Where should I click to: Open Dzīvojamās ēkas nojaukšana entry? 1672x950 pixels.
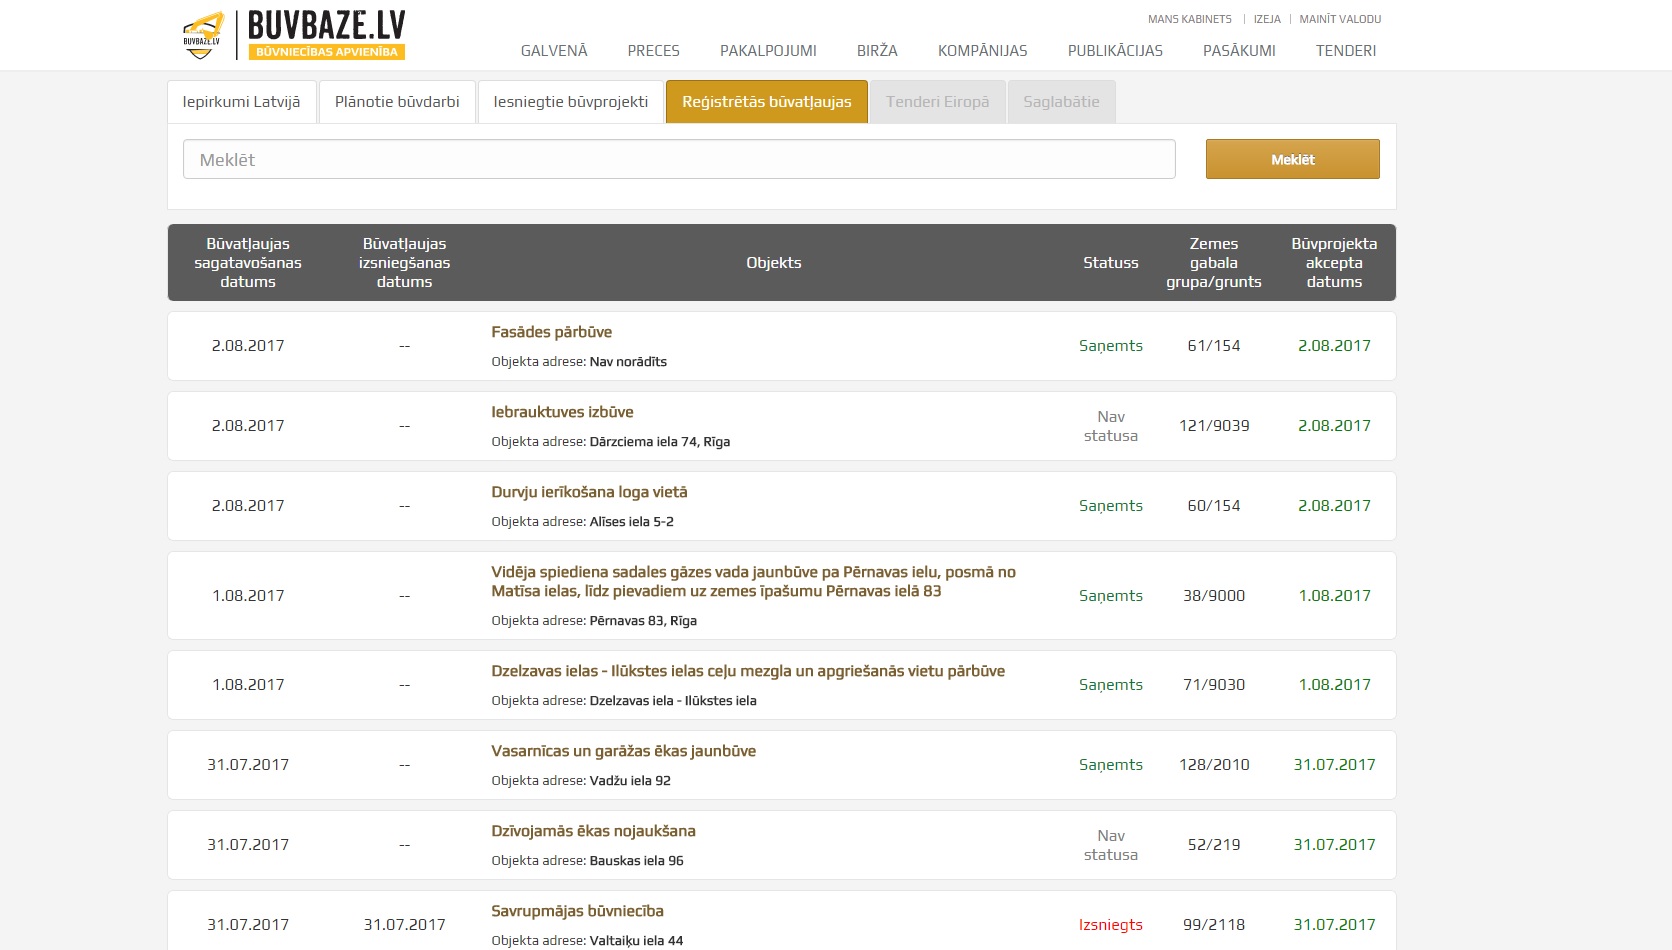pyautogui.click(x=593, y=831)
